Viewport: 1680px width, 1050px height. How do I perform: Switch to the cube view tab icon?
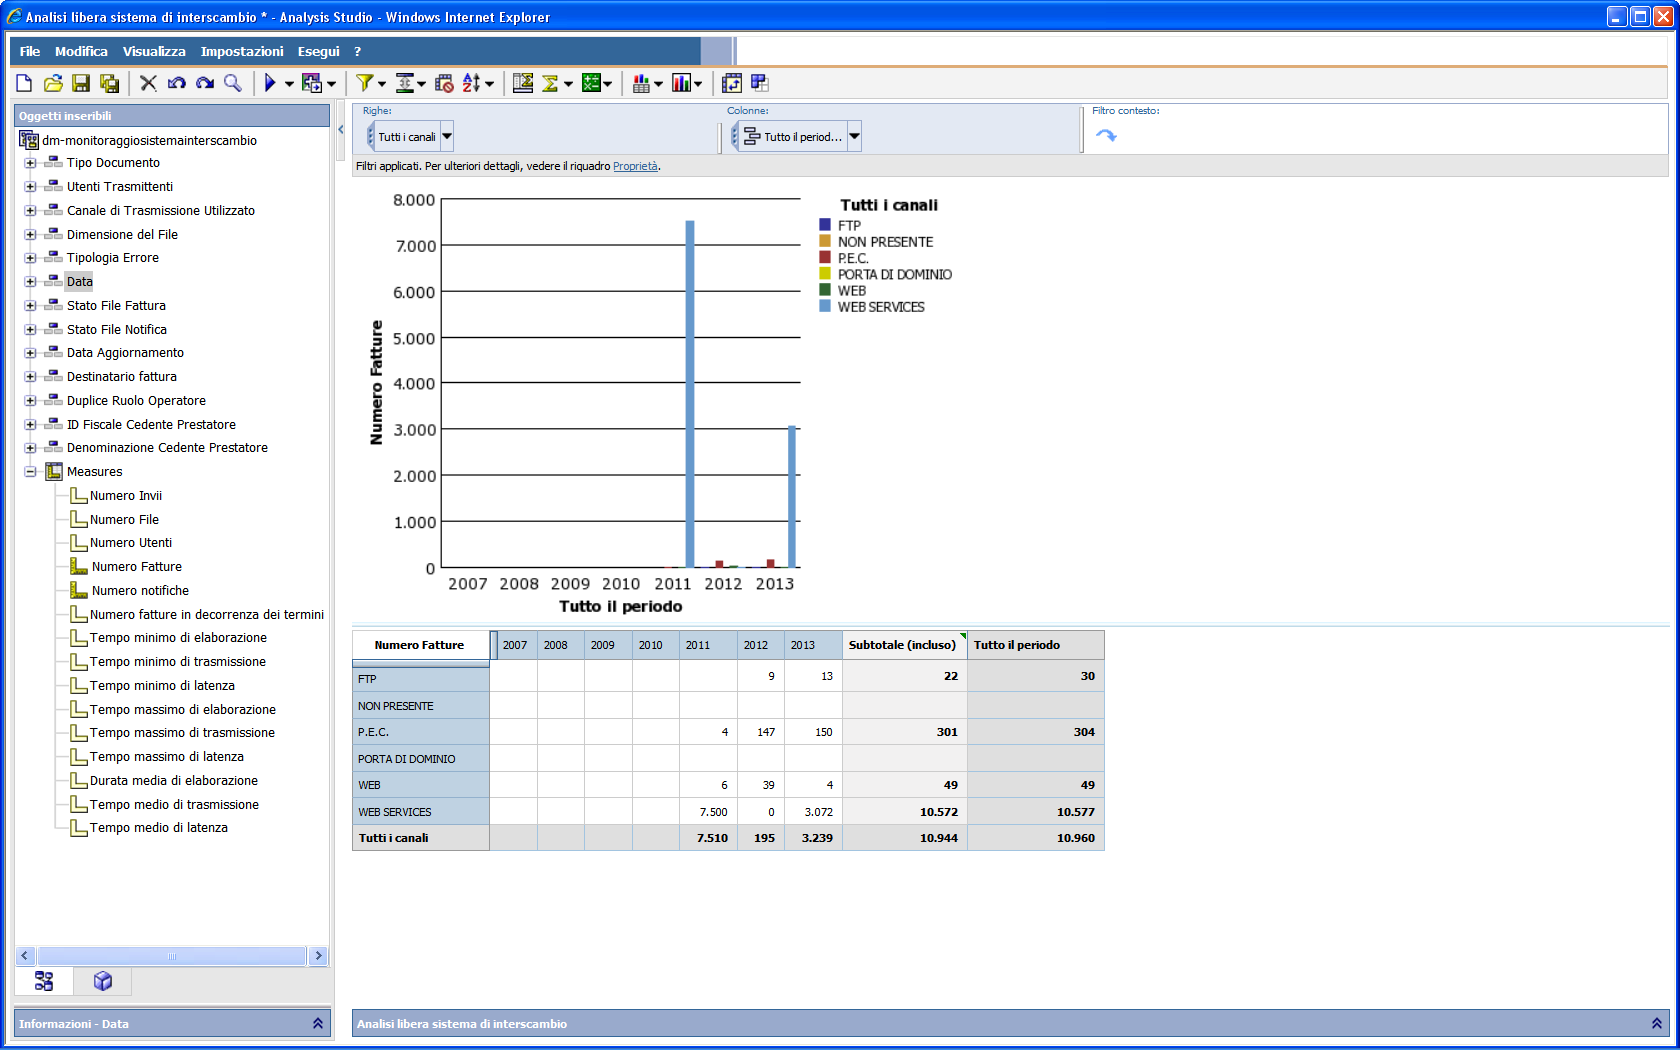coord(102,981)
